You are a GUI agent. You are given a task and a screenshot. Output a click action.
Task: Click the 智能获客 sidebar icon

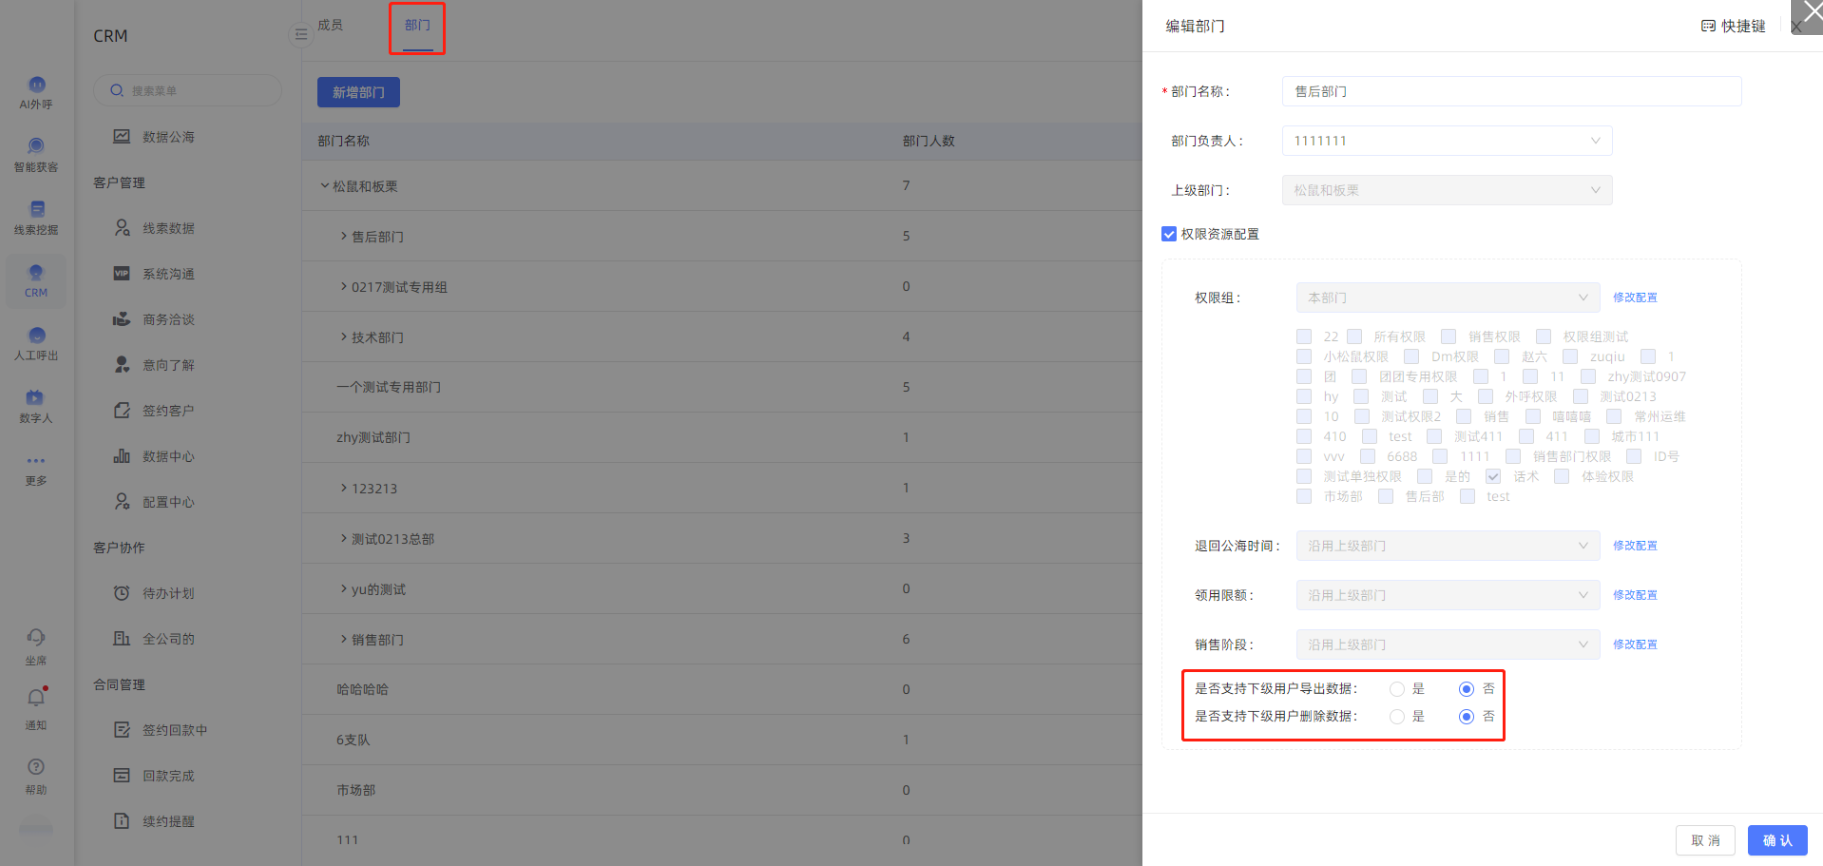[x=36, y=148]
